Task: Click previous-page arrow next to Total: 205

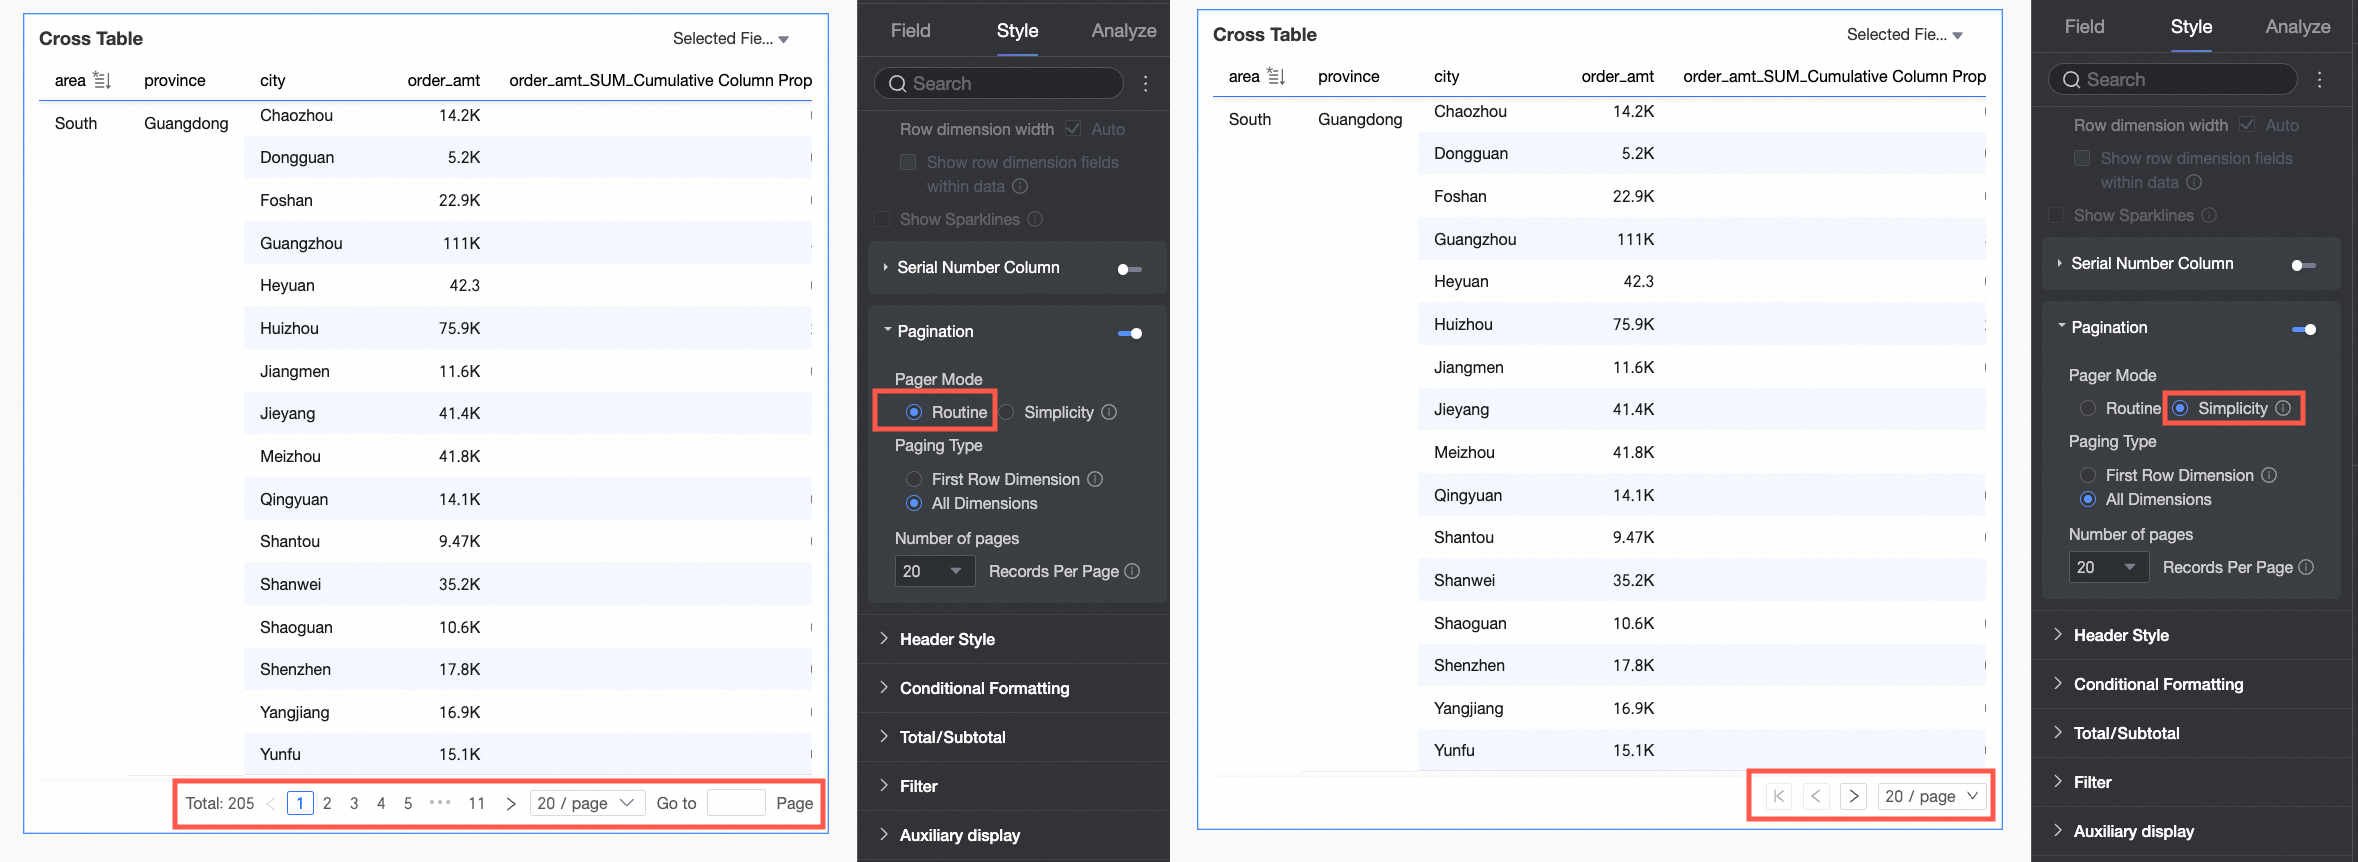Action: click(x=271, y=803)
